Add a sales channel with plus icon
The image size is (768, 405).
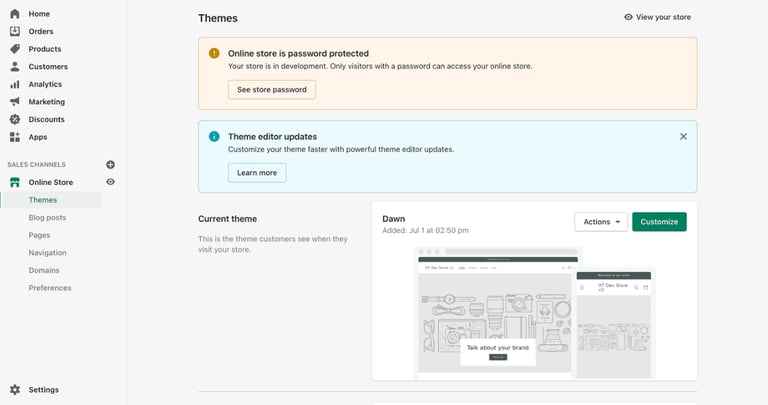pyautogui.click(x=111, y=164)
